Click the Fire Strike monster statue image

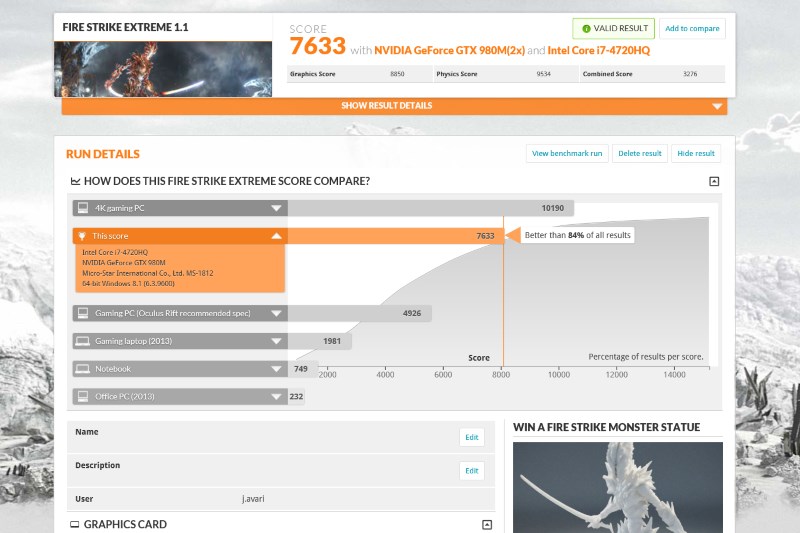coord(618,487)
